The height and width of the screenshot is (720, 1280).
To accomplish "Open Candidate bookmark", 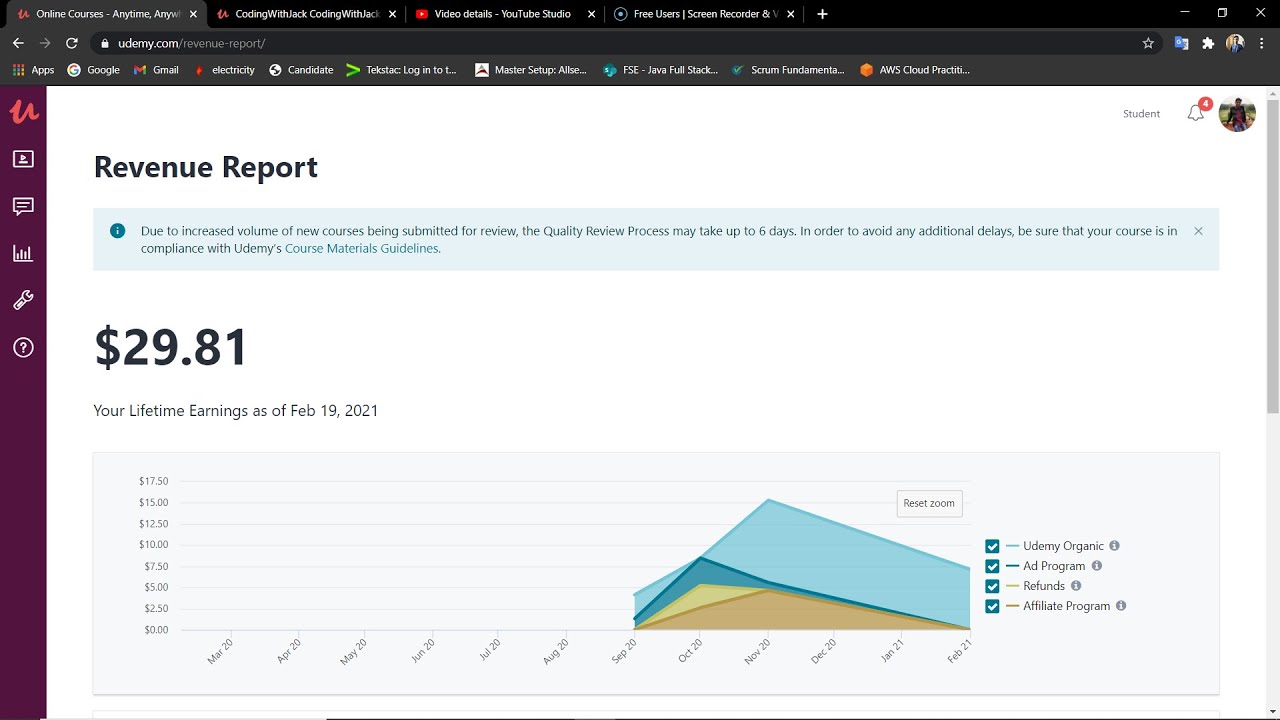I will (301, 70).
